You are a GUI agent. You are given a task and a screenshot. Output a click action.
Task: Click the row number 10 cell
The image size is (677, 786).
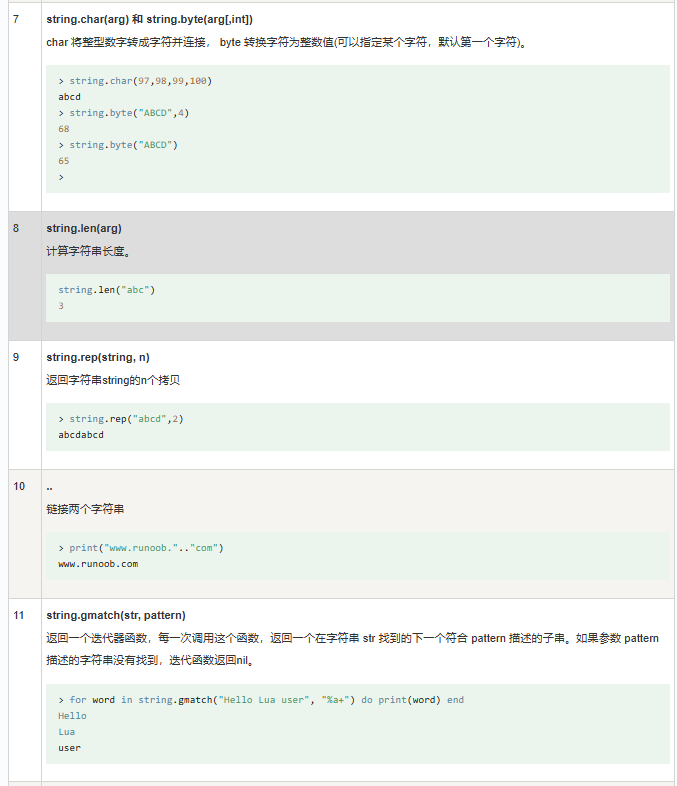25,534
